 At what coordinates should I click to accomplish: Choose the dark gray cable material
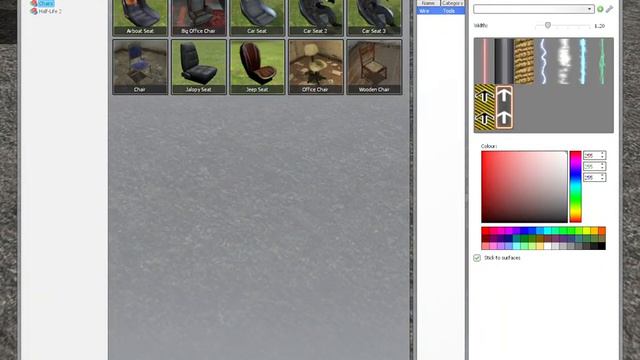coord(504,61)
